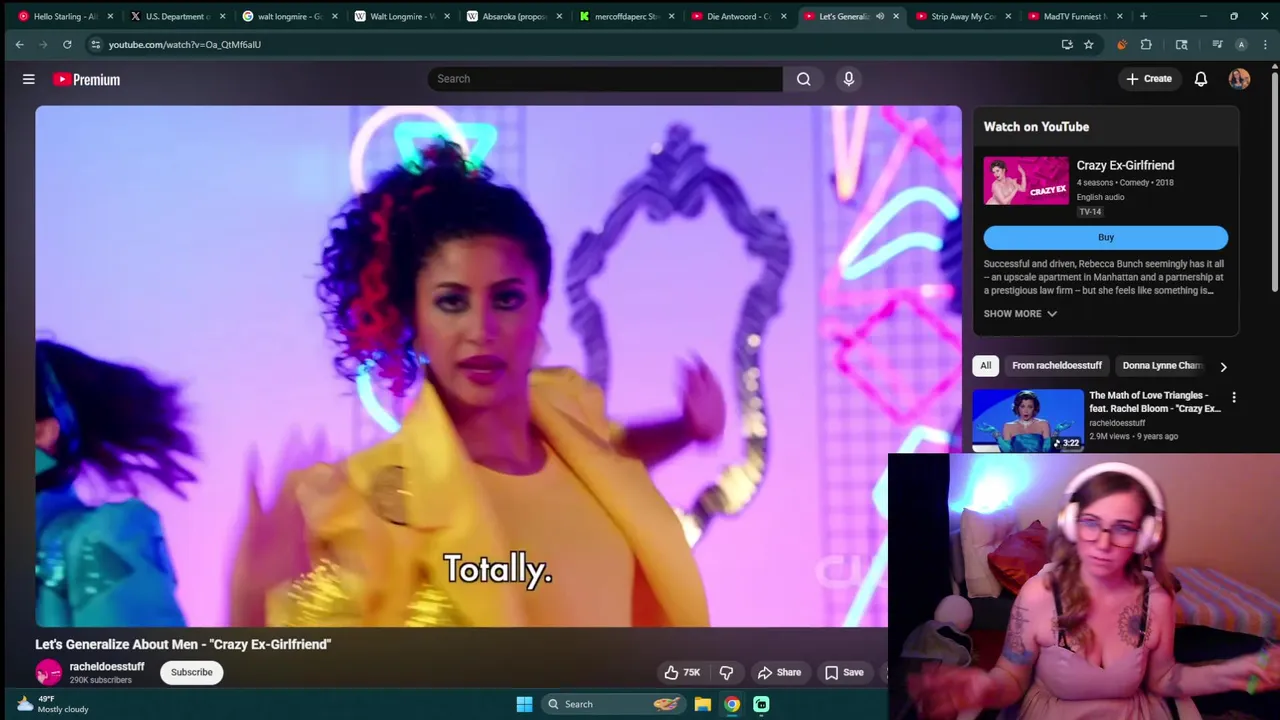
Task: Select the All filter chip
Action: [986, 366]
